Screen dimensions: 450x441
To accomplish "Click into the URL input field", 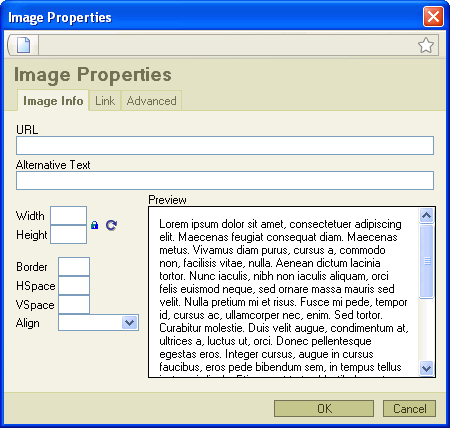I will coord(225,145).
